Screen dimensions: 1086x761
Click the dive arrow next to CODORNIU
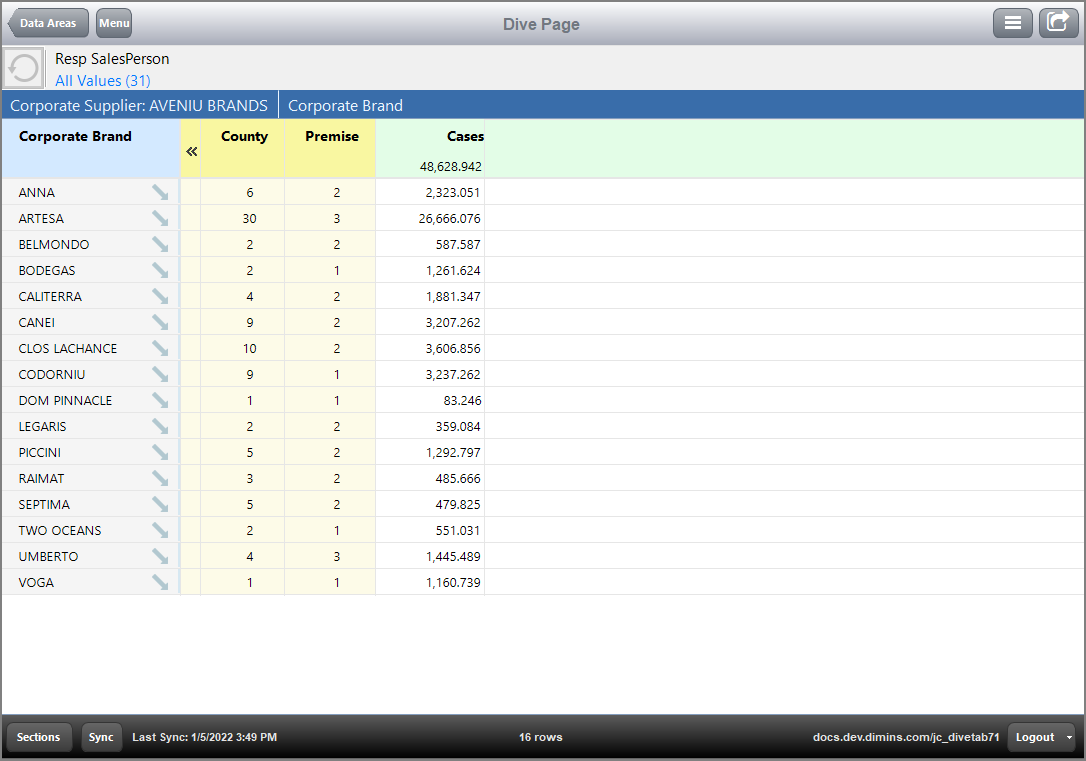(160, 375)
